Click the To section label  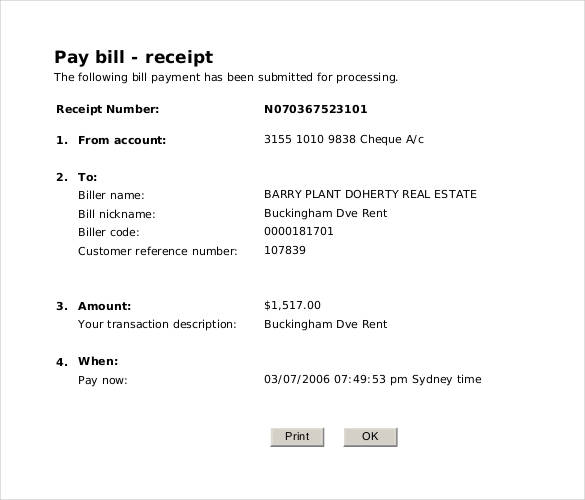(87, 177)
